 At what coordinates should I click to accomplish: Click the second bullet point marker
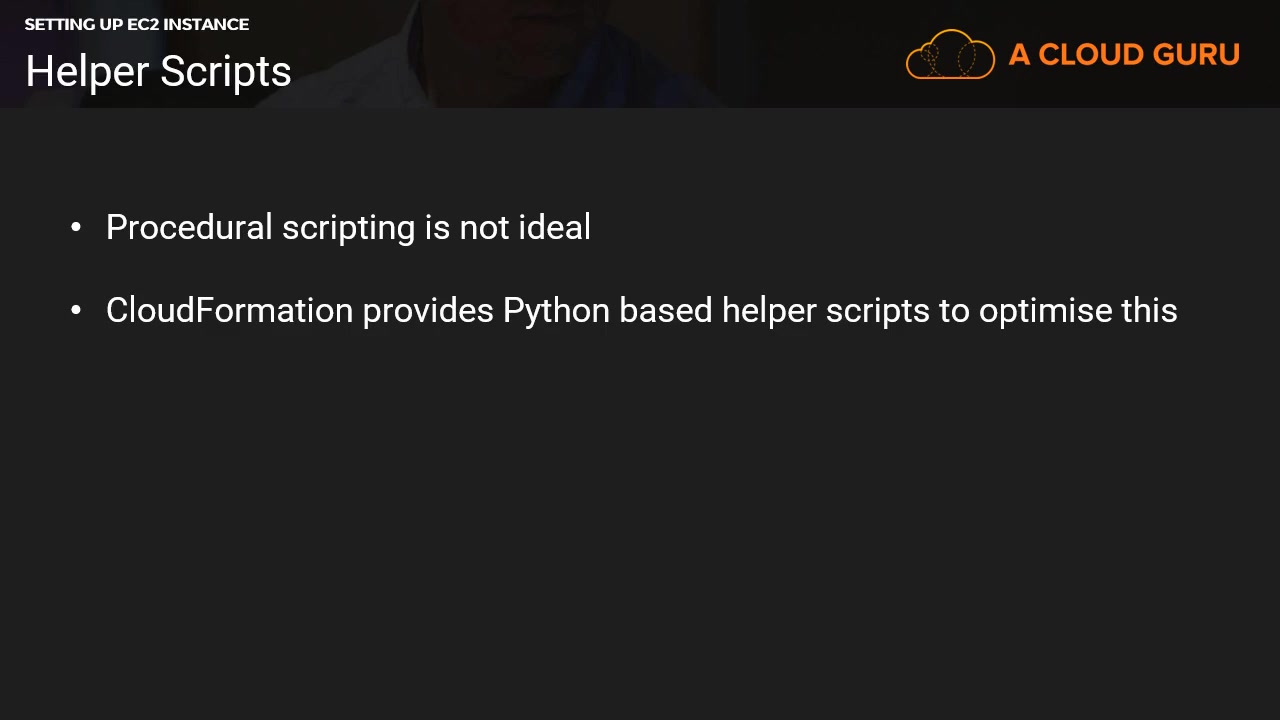[76, 311]
